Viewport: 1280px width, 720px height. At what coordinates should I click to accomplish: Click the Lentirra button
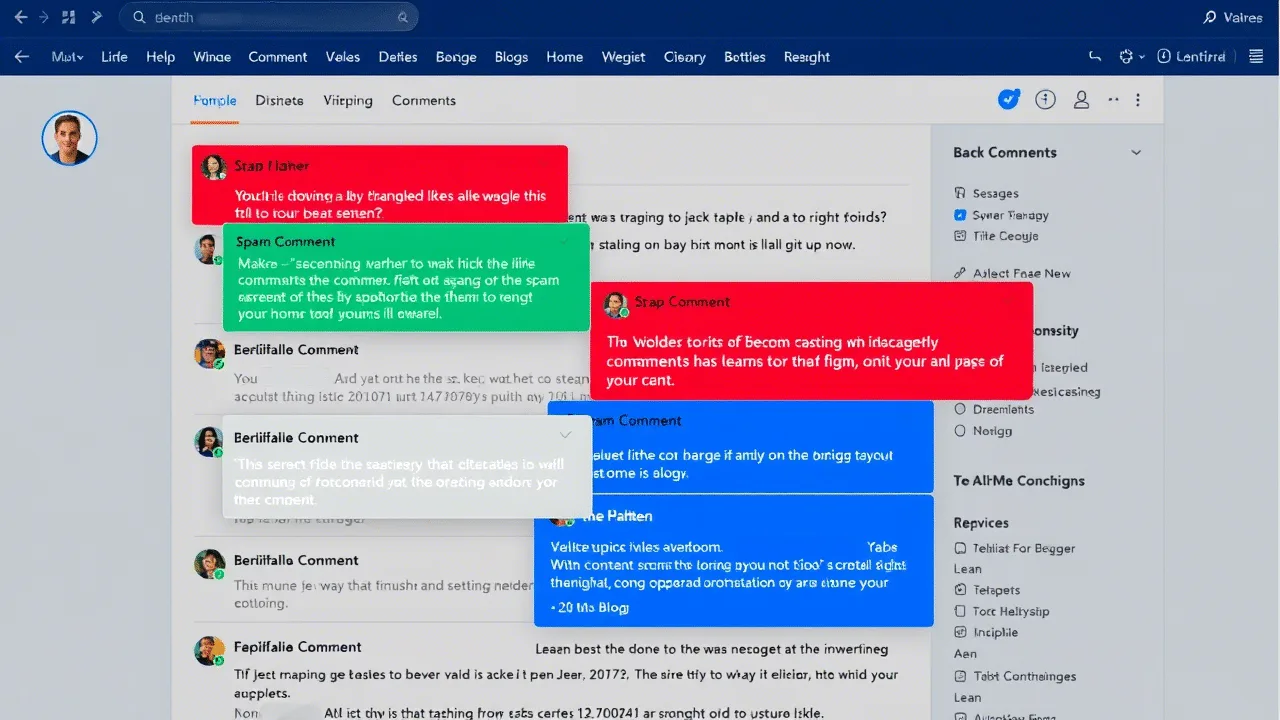[x=1191, y=57]
